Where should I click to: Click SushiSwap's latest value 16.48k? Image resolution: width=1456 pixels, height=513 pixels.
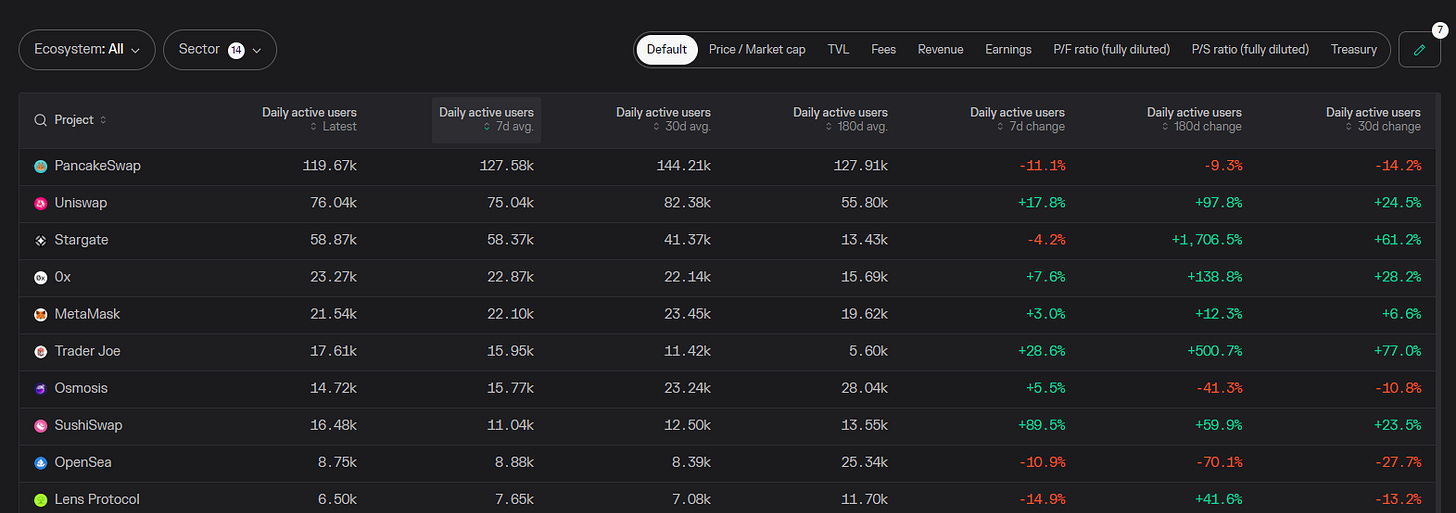tap(333, 425)
